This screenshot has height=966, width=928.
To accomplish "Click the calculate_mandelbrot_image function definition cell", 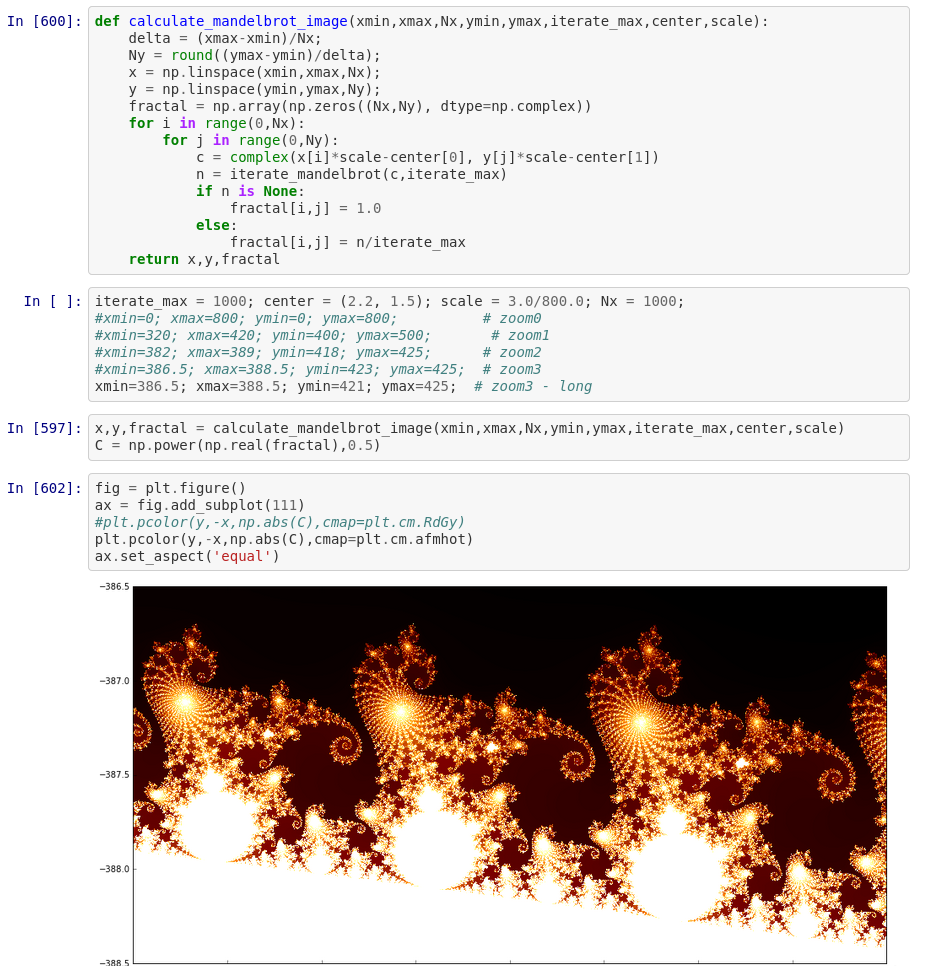I will pos(499,140).
